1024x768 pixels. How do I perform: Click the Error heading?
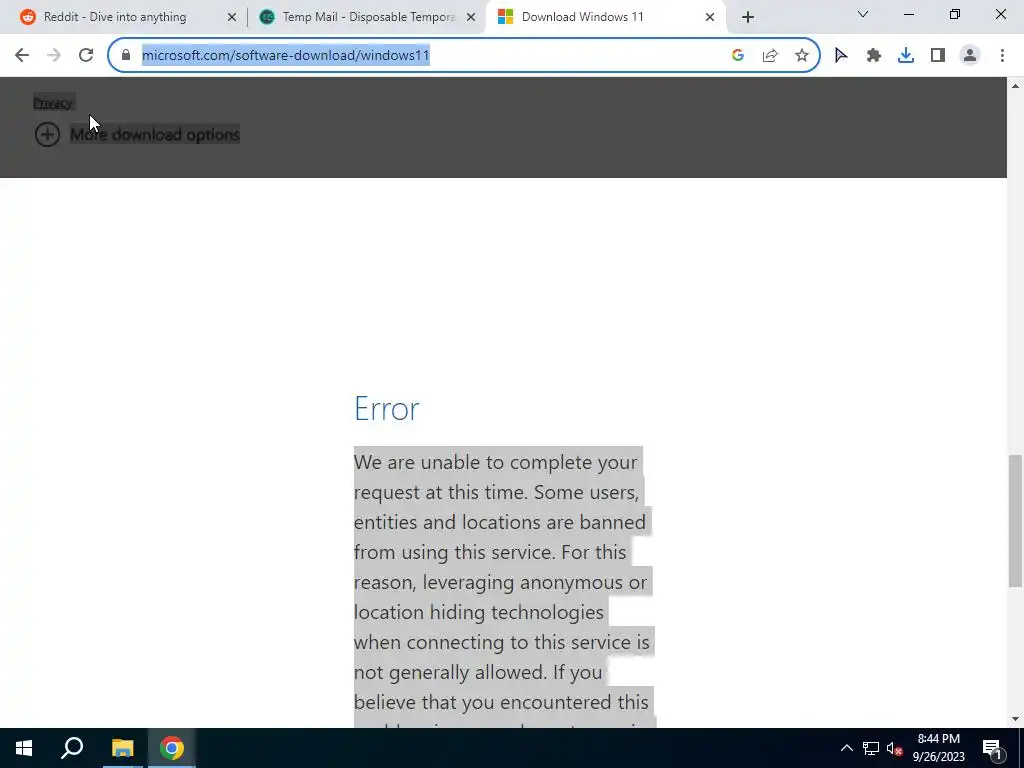[x=387, y=409]
